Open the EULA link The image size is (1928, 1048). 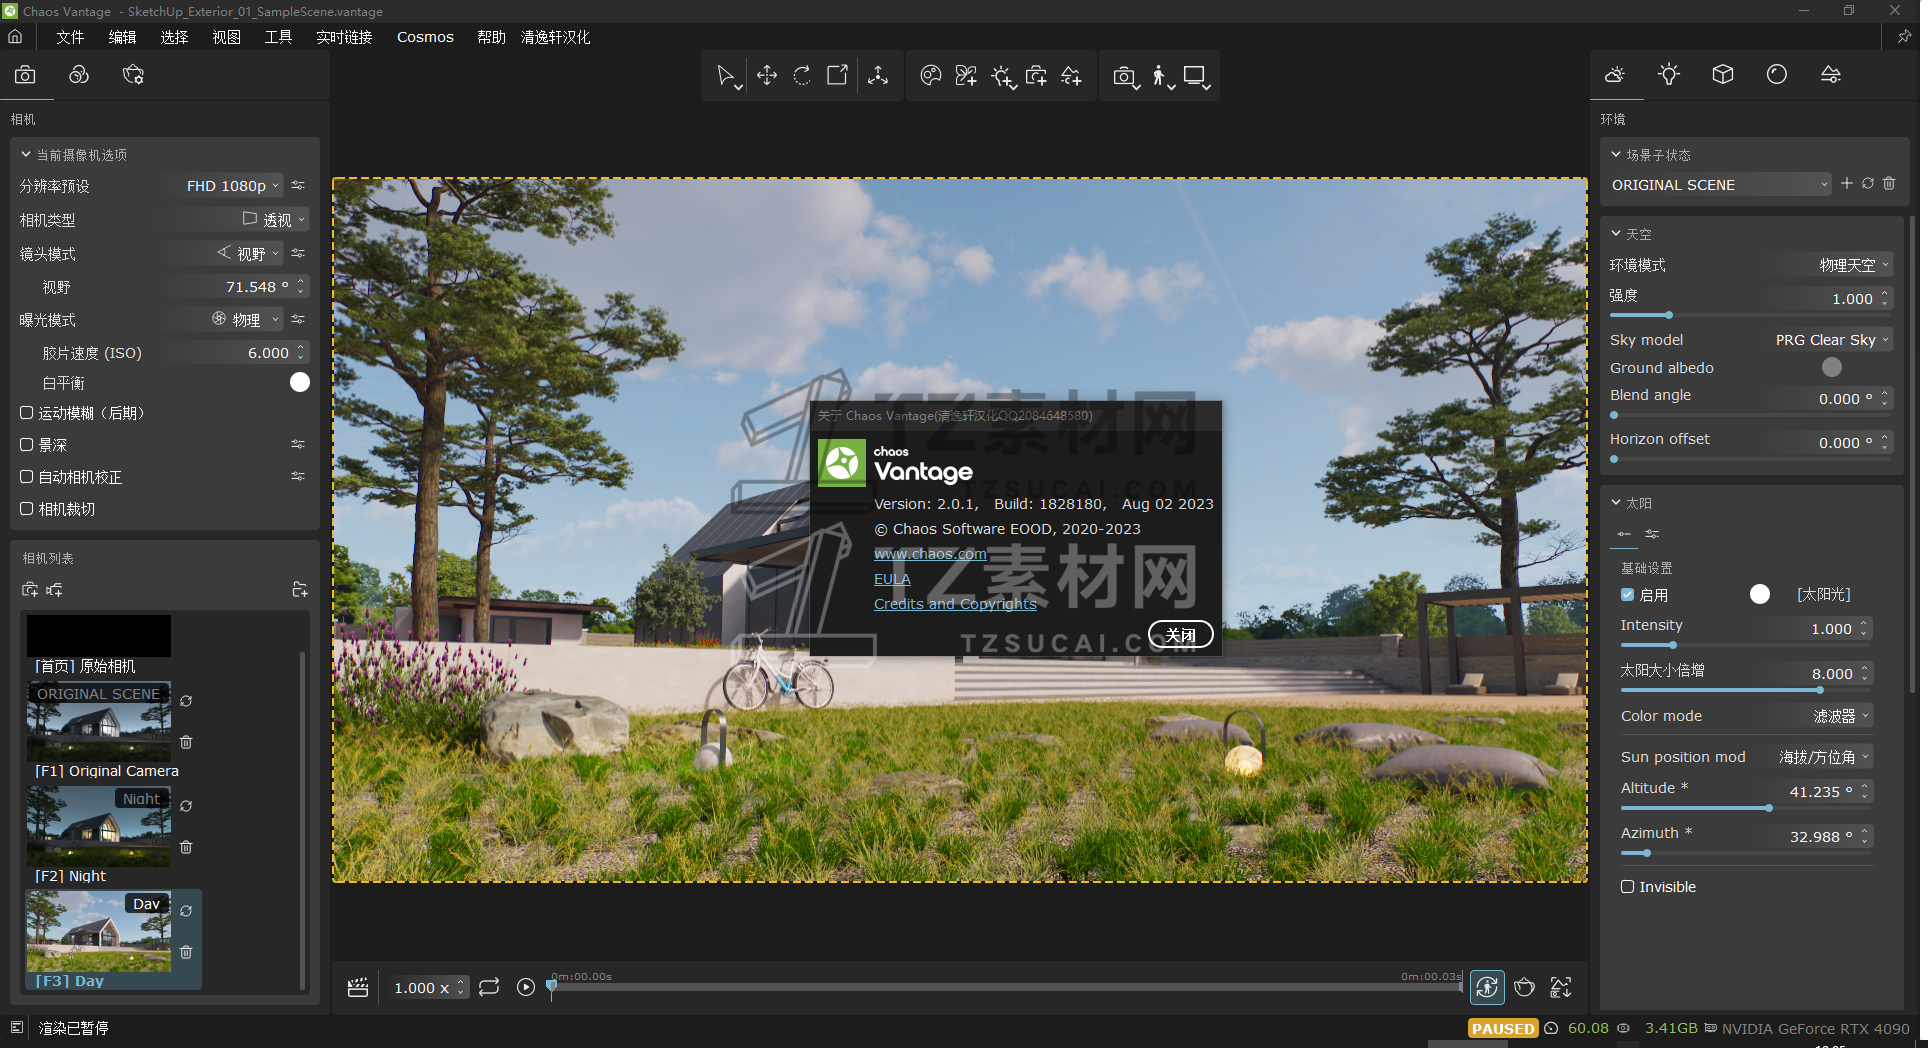892,579
